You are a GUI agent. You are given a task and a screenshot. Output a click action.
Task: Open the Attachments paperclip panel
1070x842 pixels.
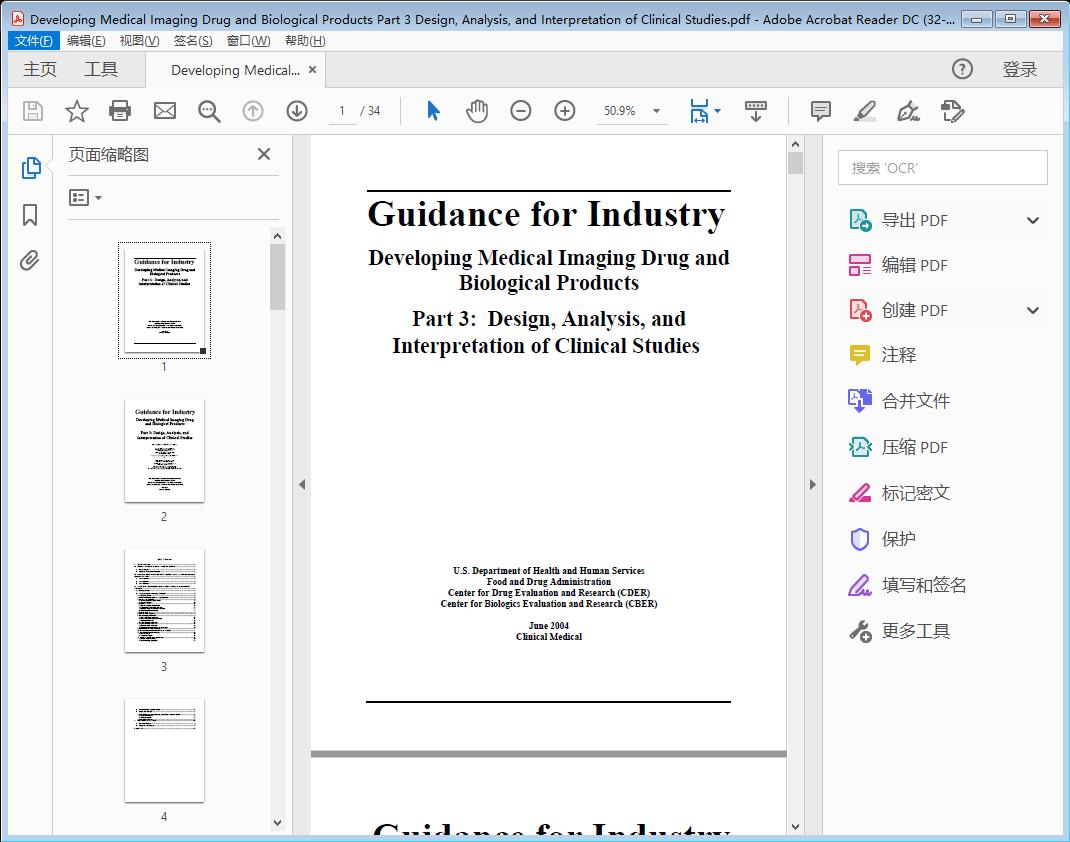(x=29, y=261)
